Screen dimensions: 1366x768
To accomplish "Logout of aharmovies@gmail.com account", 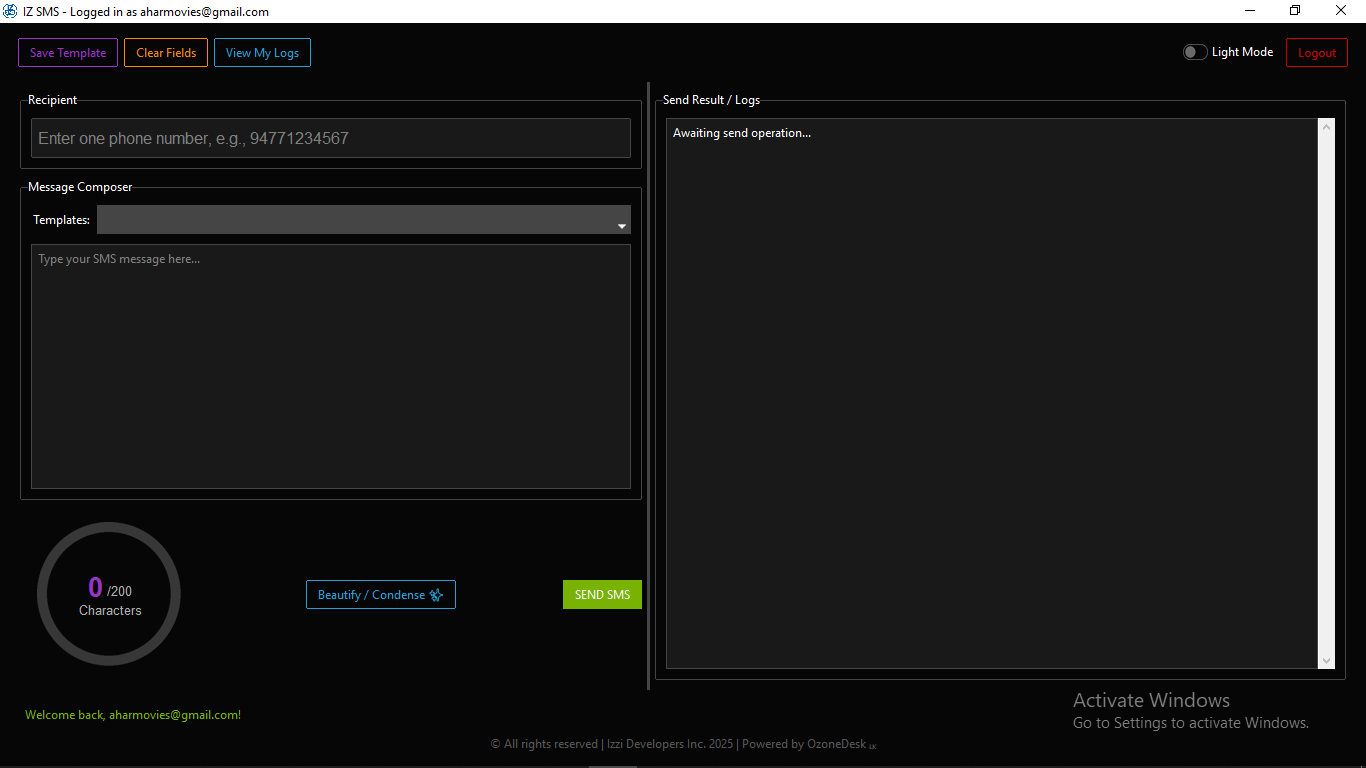I will 1316,52.
